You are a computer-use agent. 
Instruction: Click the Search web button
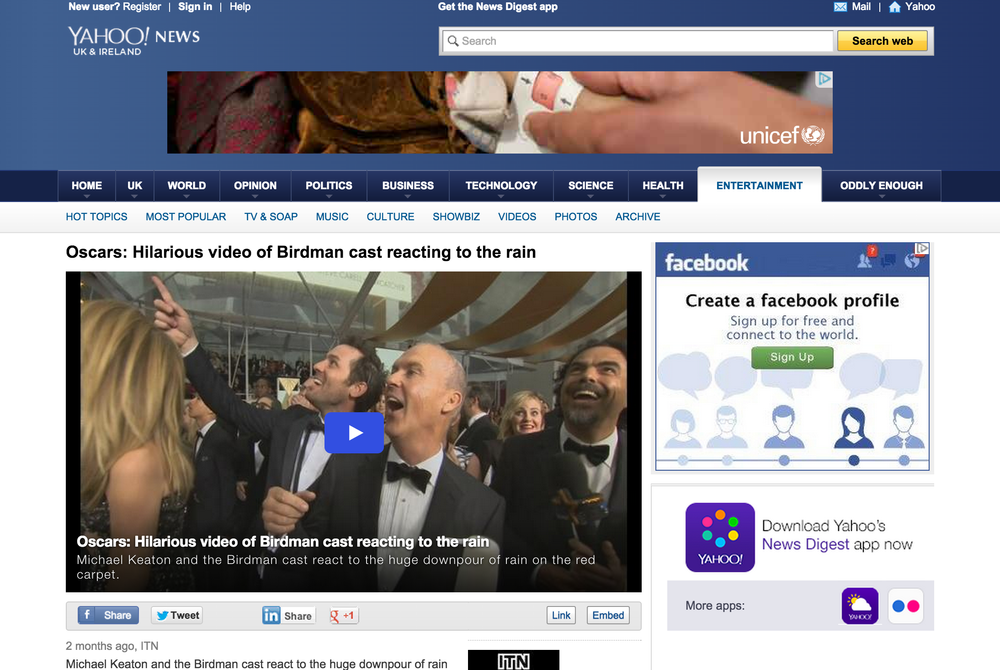(882, 41)
